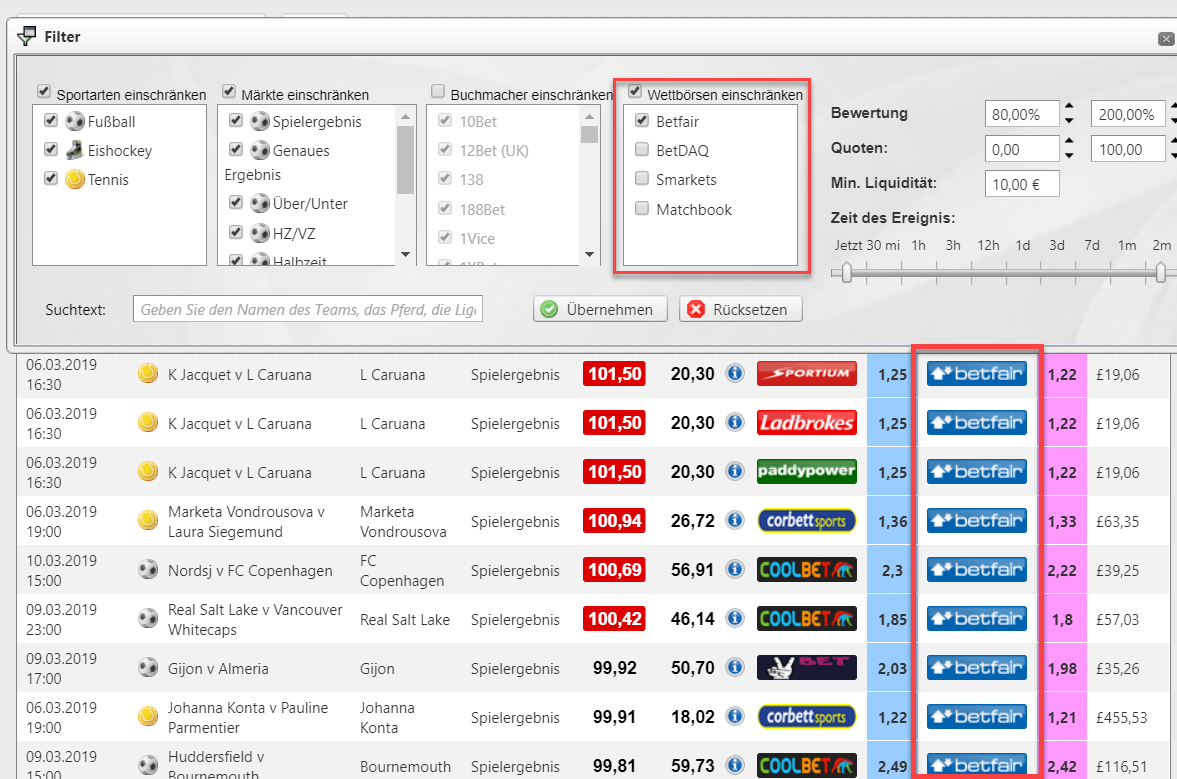The image size is (1177, 779).
Task: Click the left handle of Zeit des Ereignis slider
Action: [847, 272]
